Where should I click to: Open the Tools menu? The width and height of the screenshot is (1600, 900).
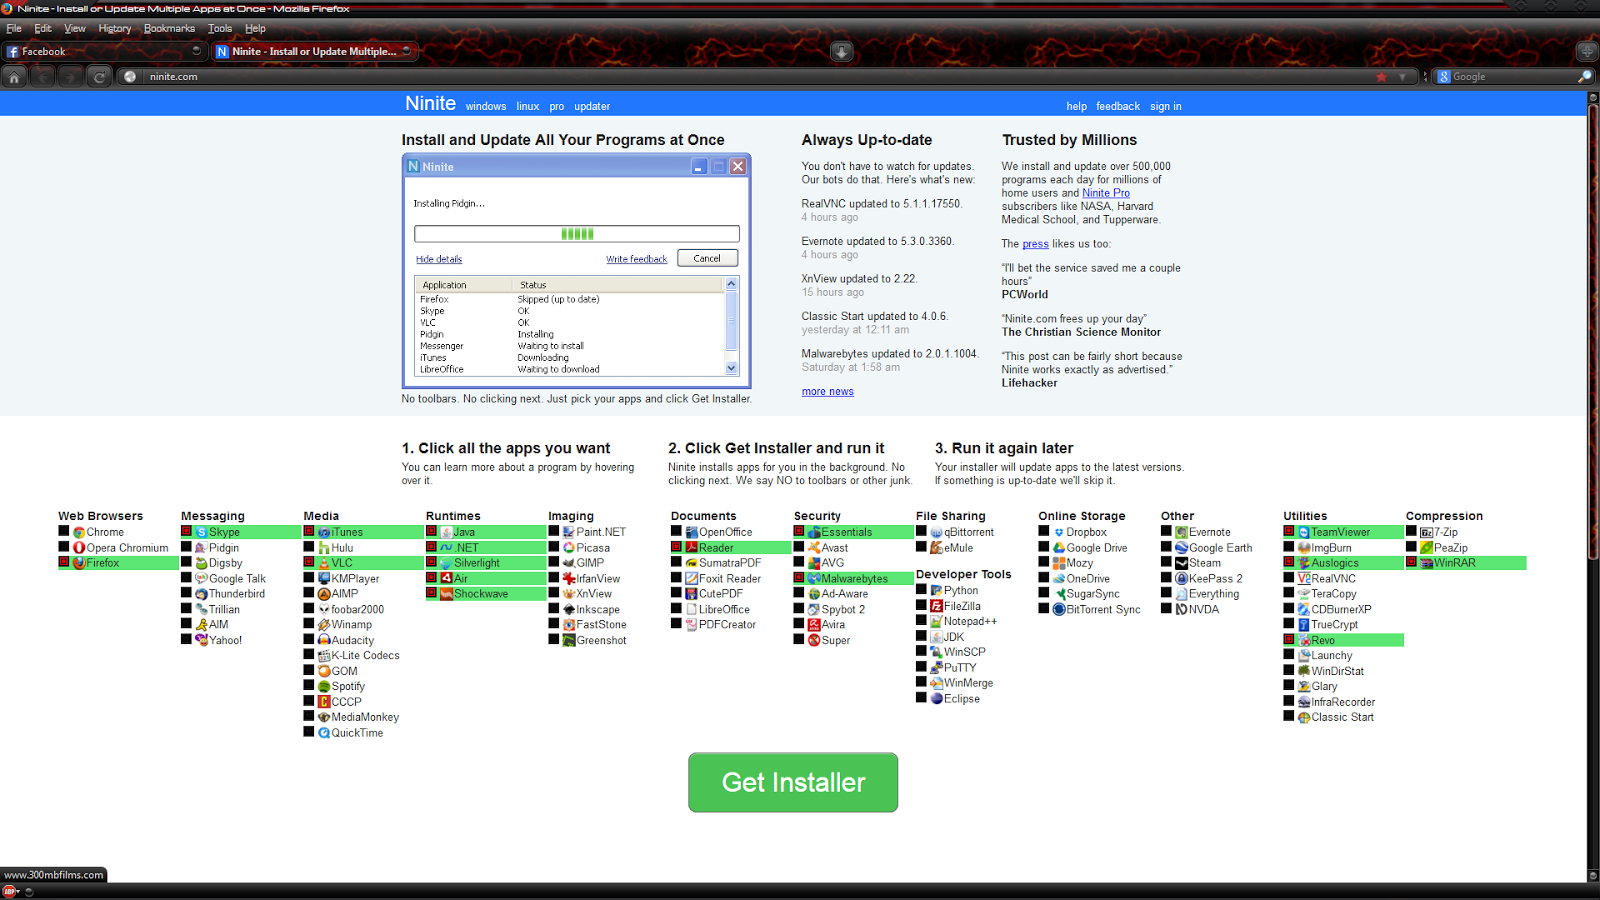click(x=220, y=29)
